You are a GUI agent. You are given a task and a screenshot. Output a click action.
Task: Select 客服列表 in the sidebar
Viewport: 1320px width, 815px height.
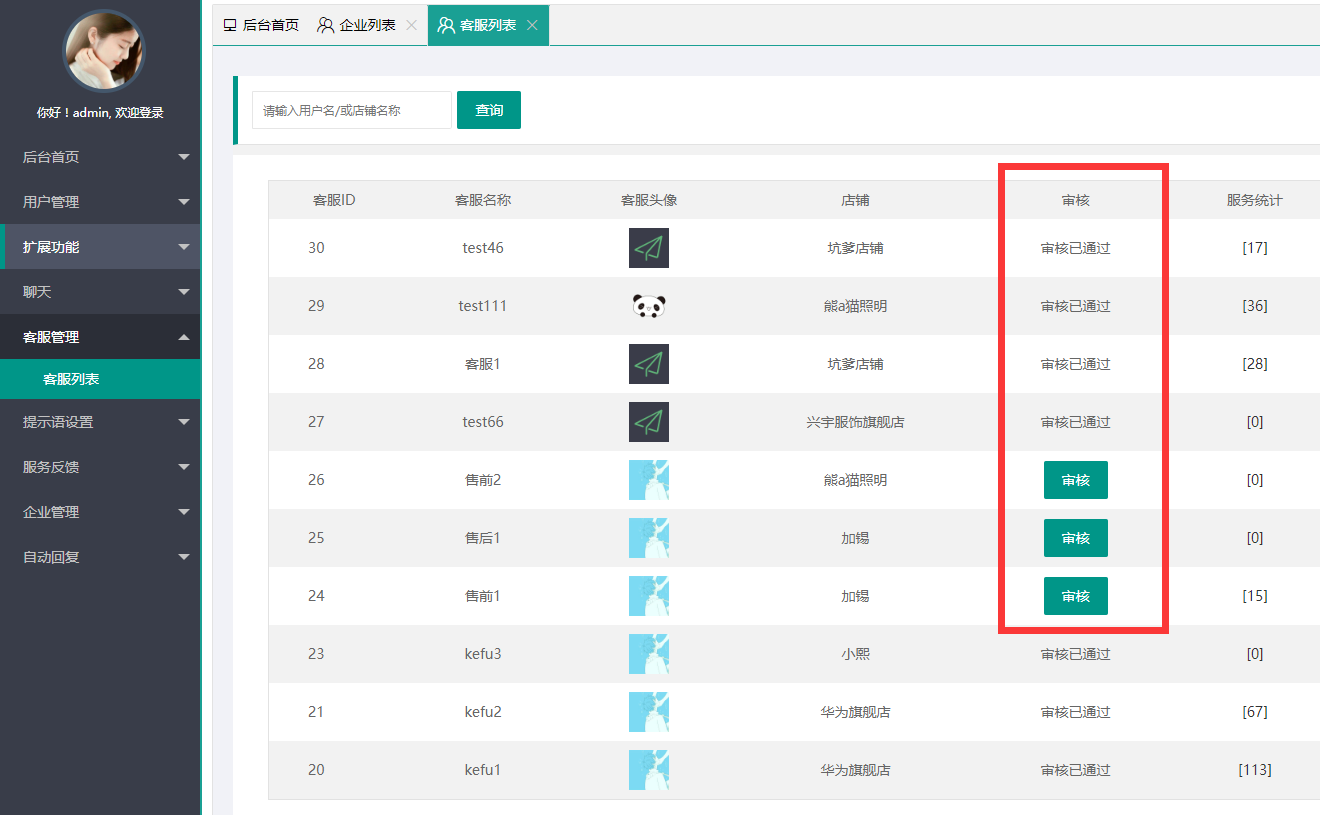pos(71,380)
